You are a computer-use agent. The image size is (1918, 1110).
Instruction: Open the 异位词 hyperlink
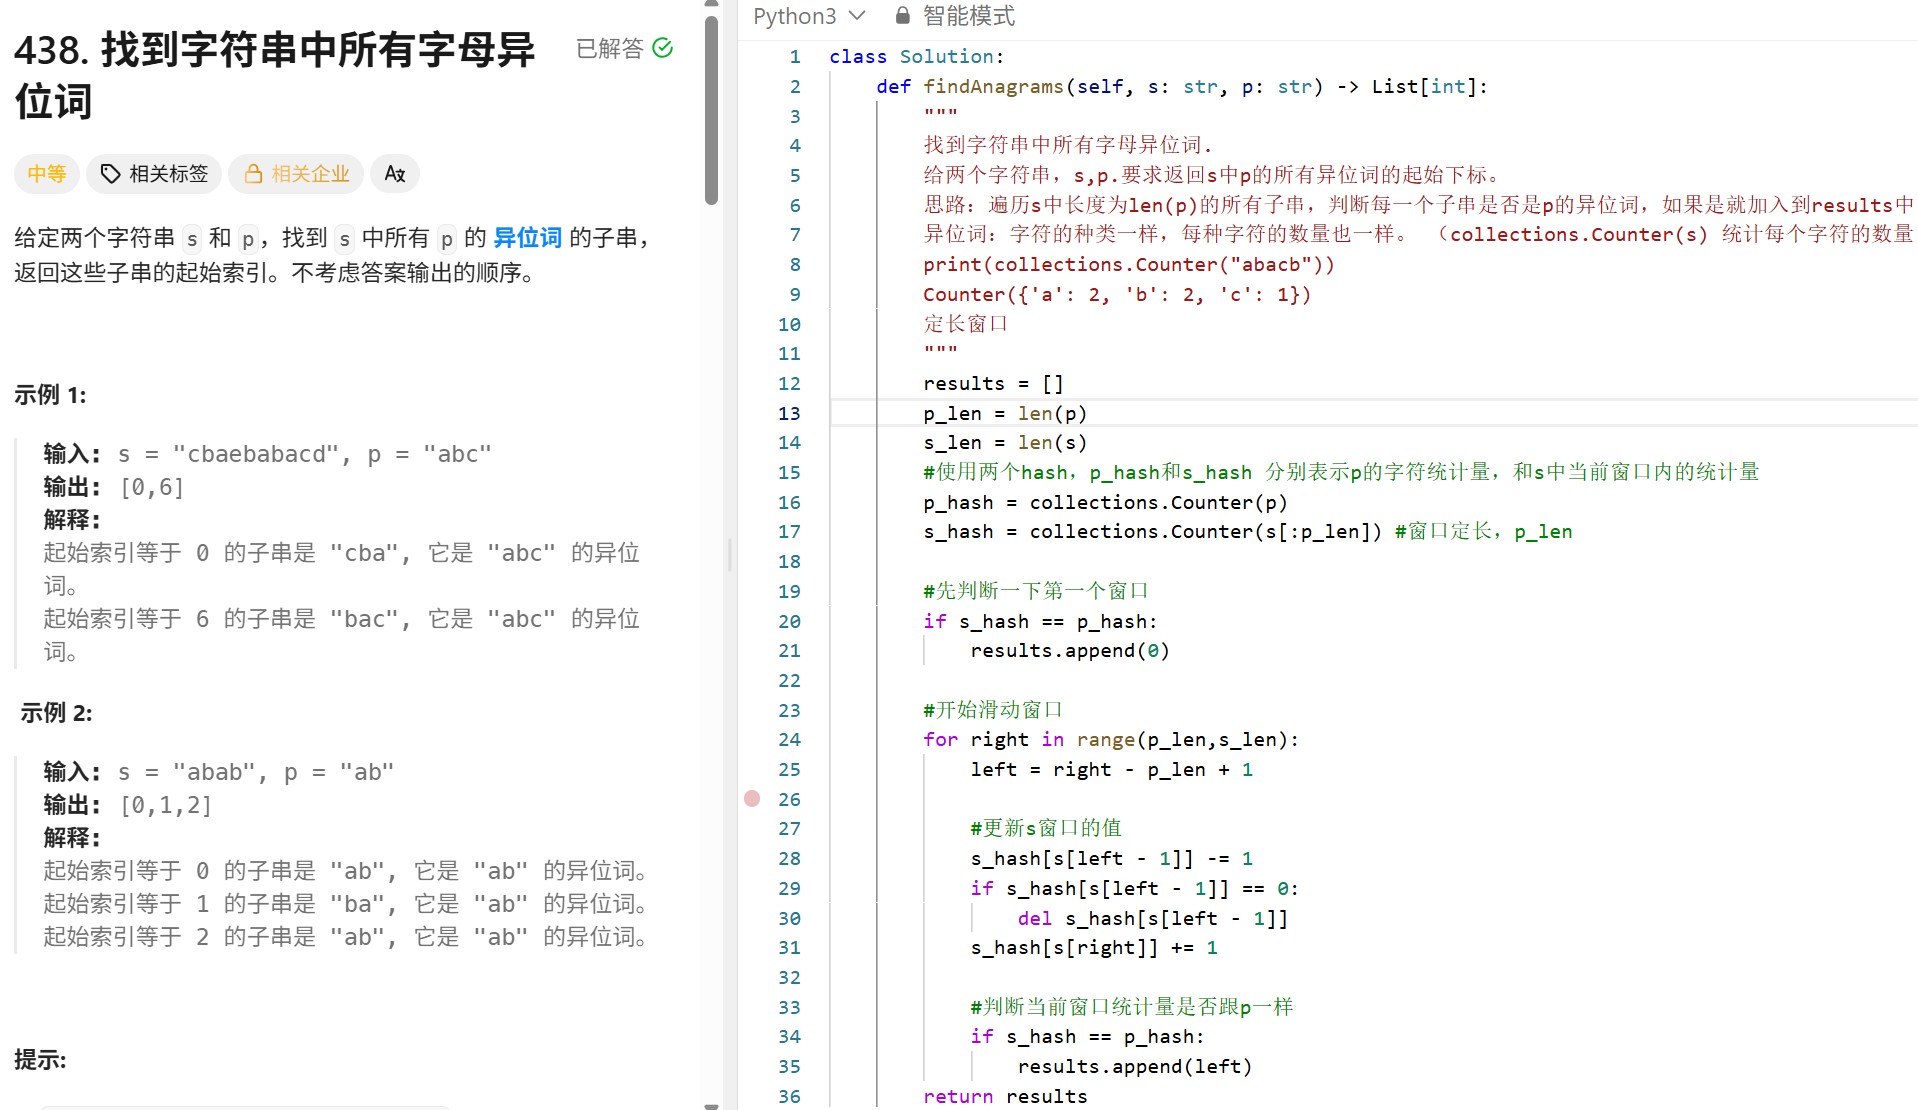pyautogui.click(x=527, y=237)
